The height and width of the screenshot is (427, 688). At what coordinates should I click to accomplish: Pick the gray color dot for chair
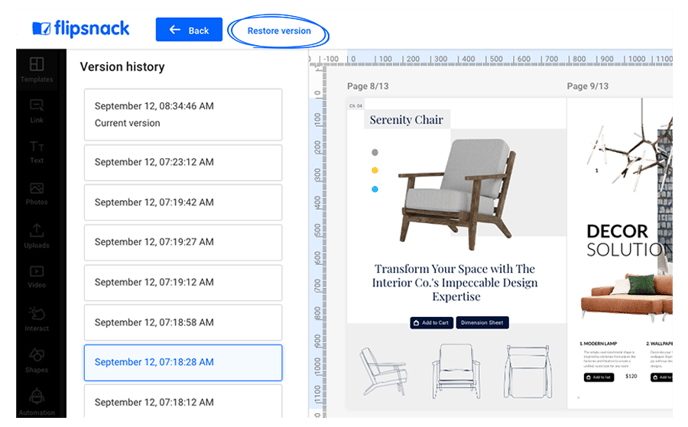tap(375, 152)
